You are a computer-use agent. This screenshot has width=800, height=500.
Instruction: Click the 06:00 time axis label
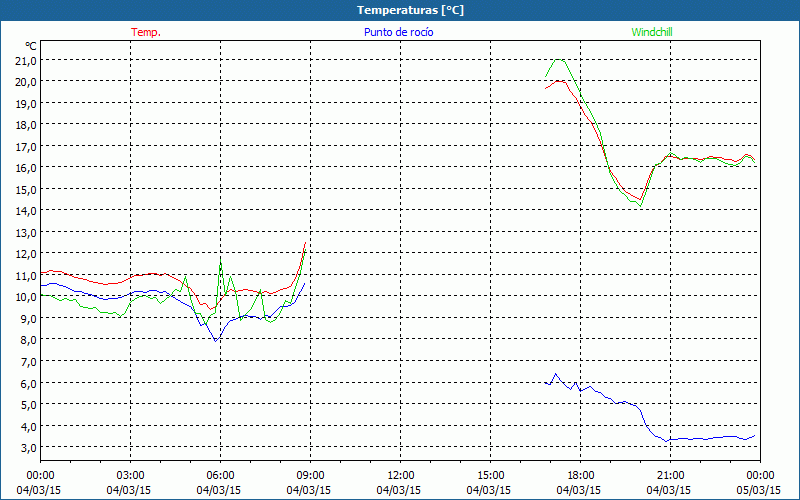[x=220, y=476]
